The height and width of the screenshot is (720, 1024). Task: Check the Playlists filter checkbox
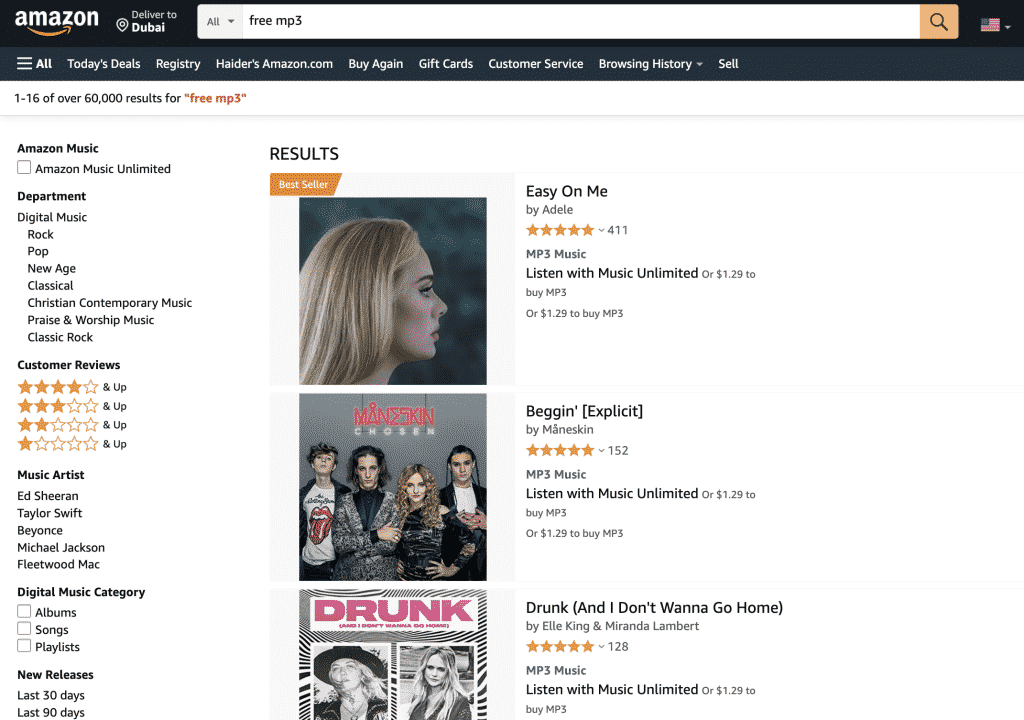coord(23,646)
